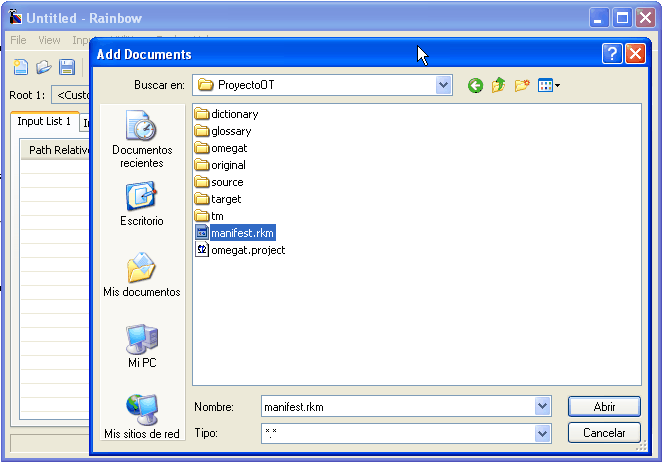Image resolution: width=663 pixels, height=462 pixels.
Task: Go up one folder level
Action: tap(498, 86)
